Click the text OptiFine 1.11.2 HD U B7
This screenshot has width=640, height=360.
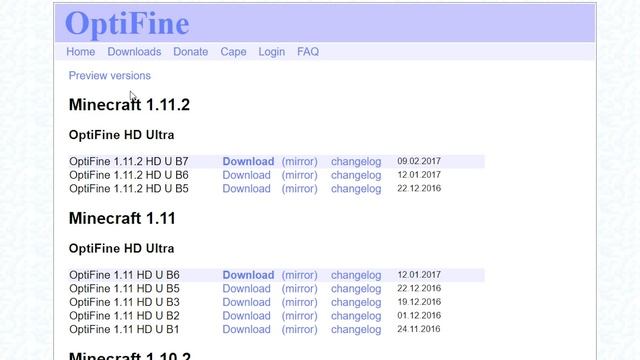(x=129, y=161)
